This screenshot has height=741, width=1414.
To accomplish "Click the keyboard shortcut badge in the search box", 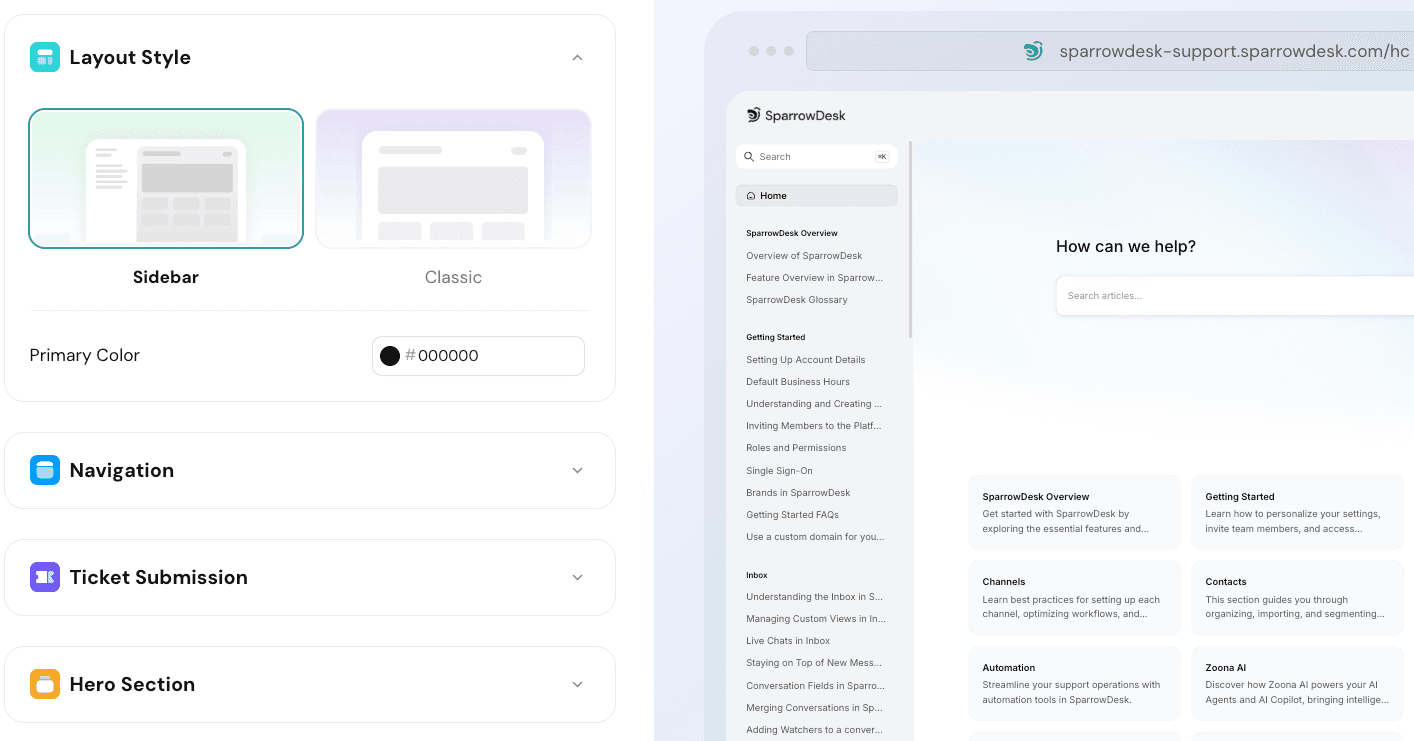I will [881, 157].
